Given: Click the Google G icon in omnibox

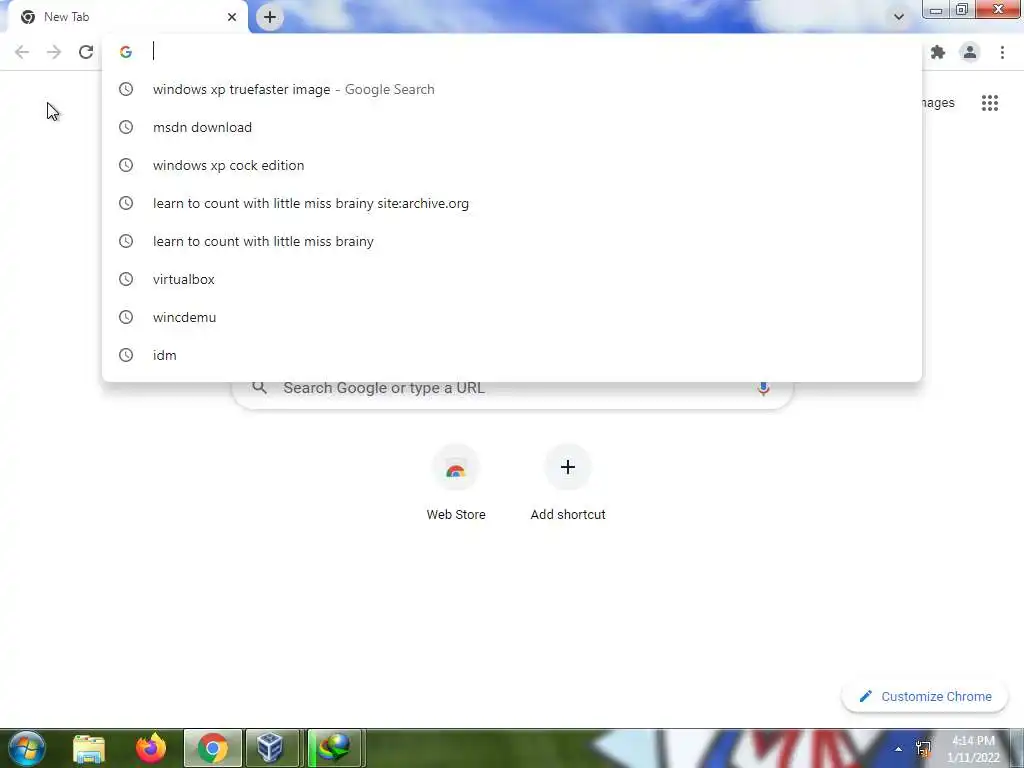Looking at the screenshot, I should click(x=126, y=52).
